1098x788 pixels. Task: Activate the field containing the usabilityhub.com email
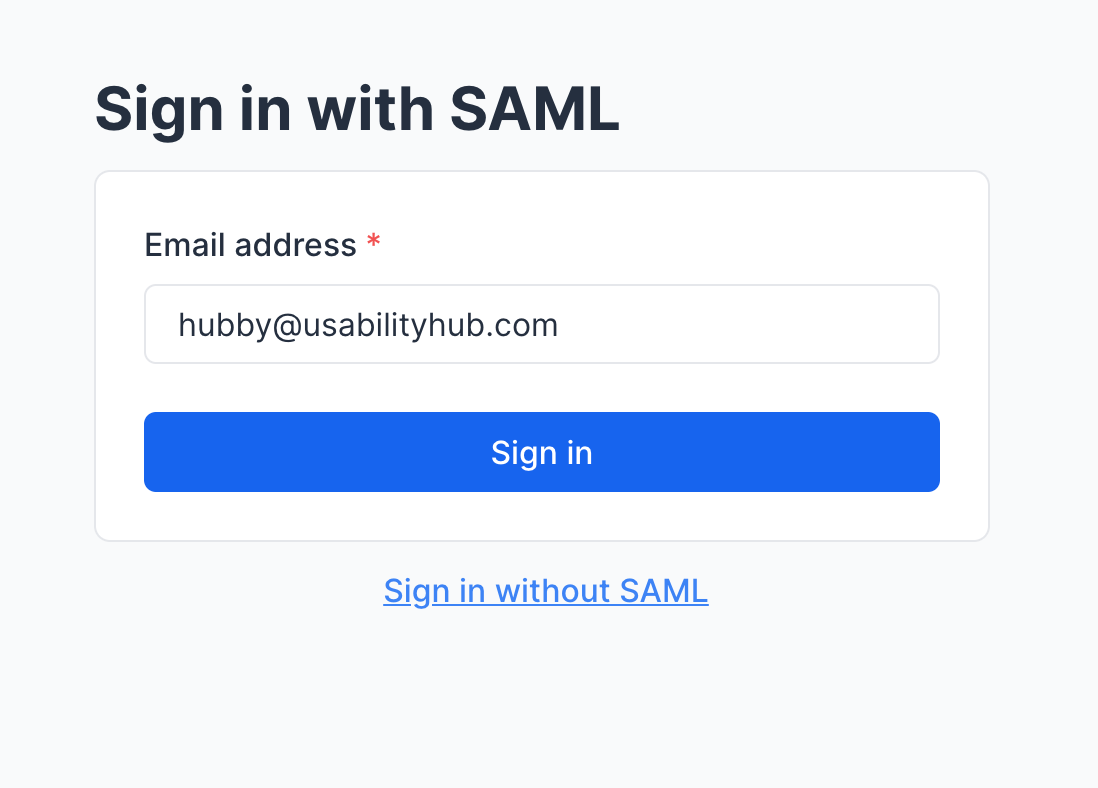pos(541,325)
